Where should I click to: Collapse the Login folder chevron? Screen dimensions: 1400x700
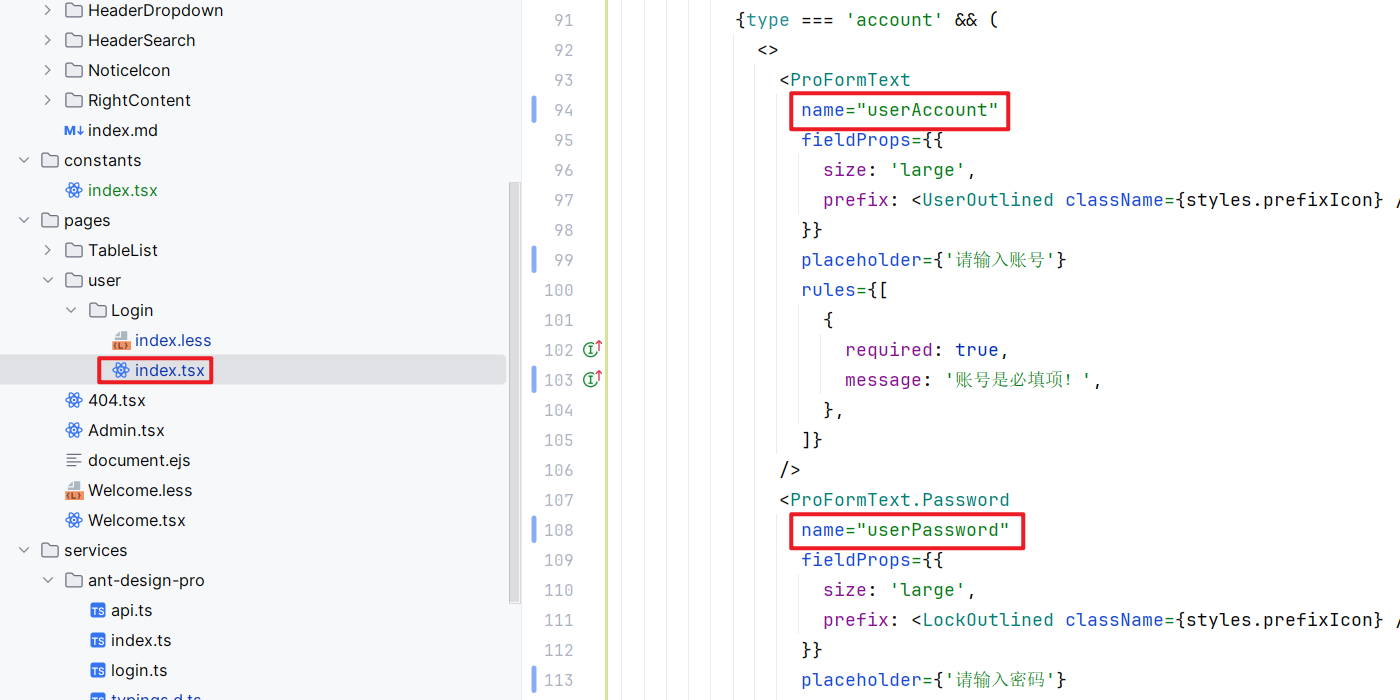pos(71,310)
